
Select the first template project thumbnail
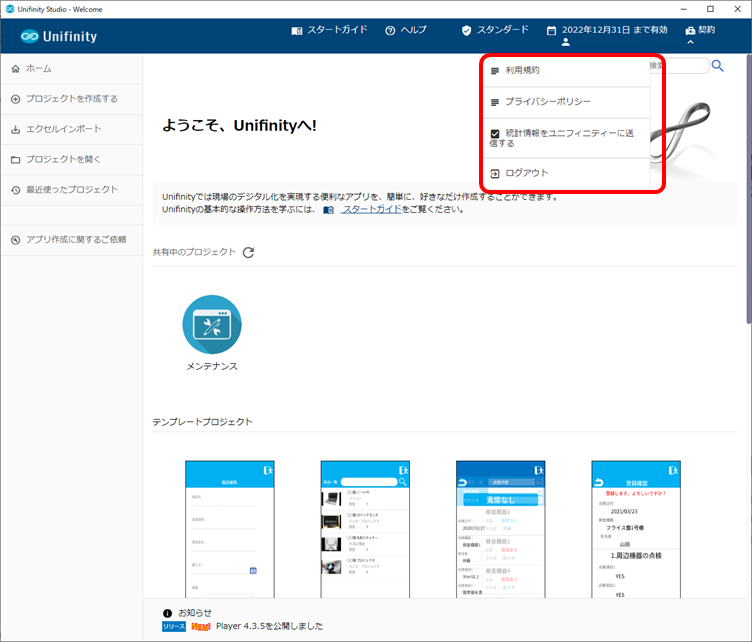click(229, 528)
